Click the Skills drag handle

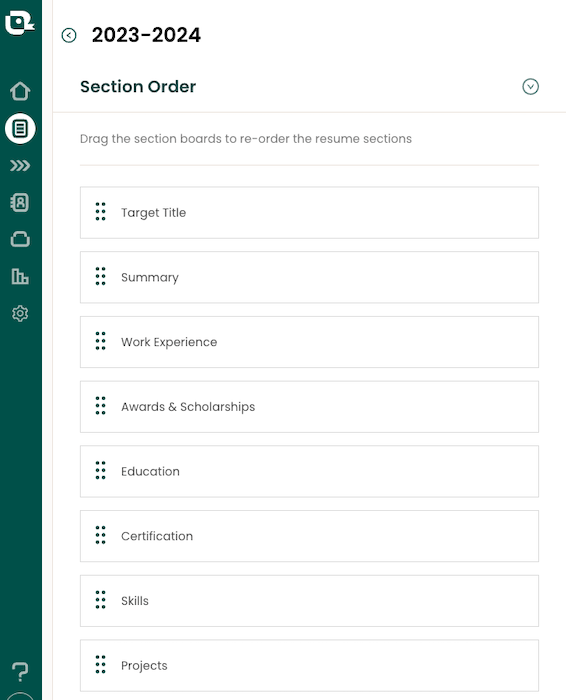tap(100, 600)
